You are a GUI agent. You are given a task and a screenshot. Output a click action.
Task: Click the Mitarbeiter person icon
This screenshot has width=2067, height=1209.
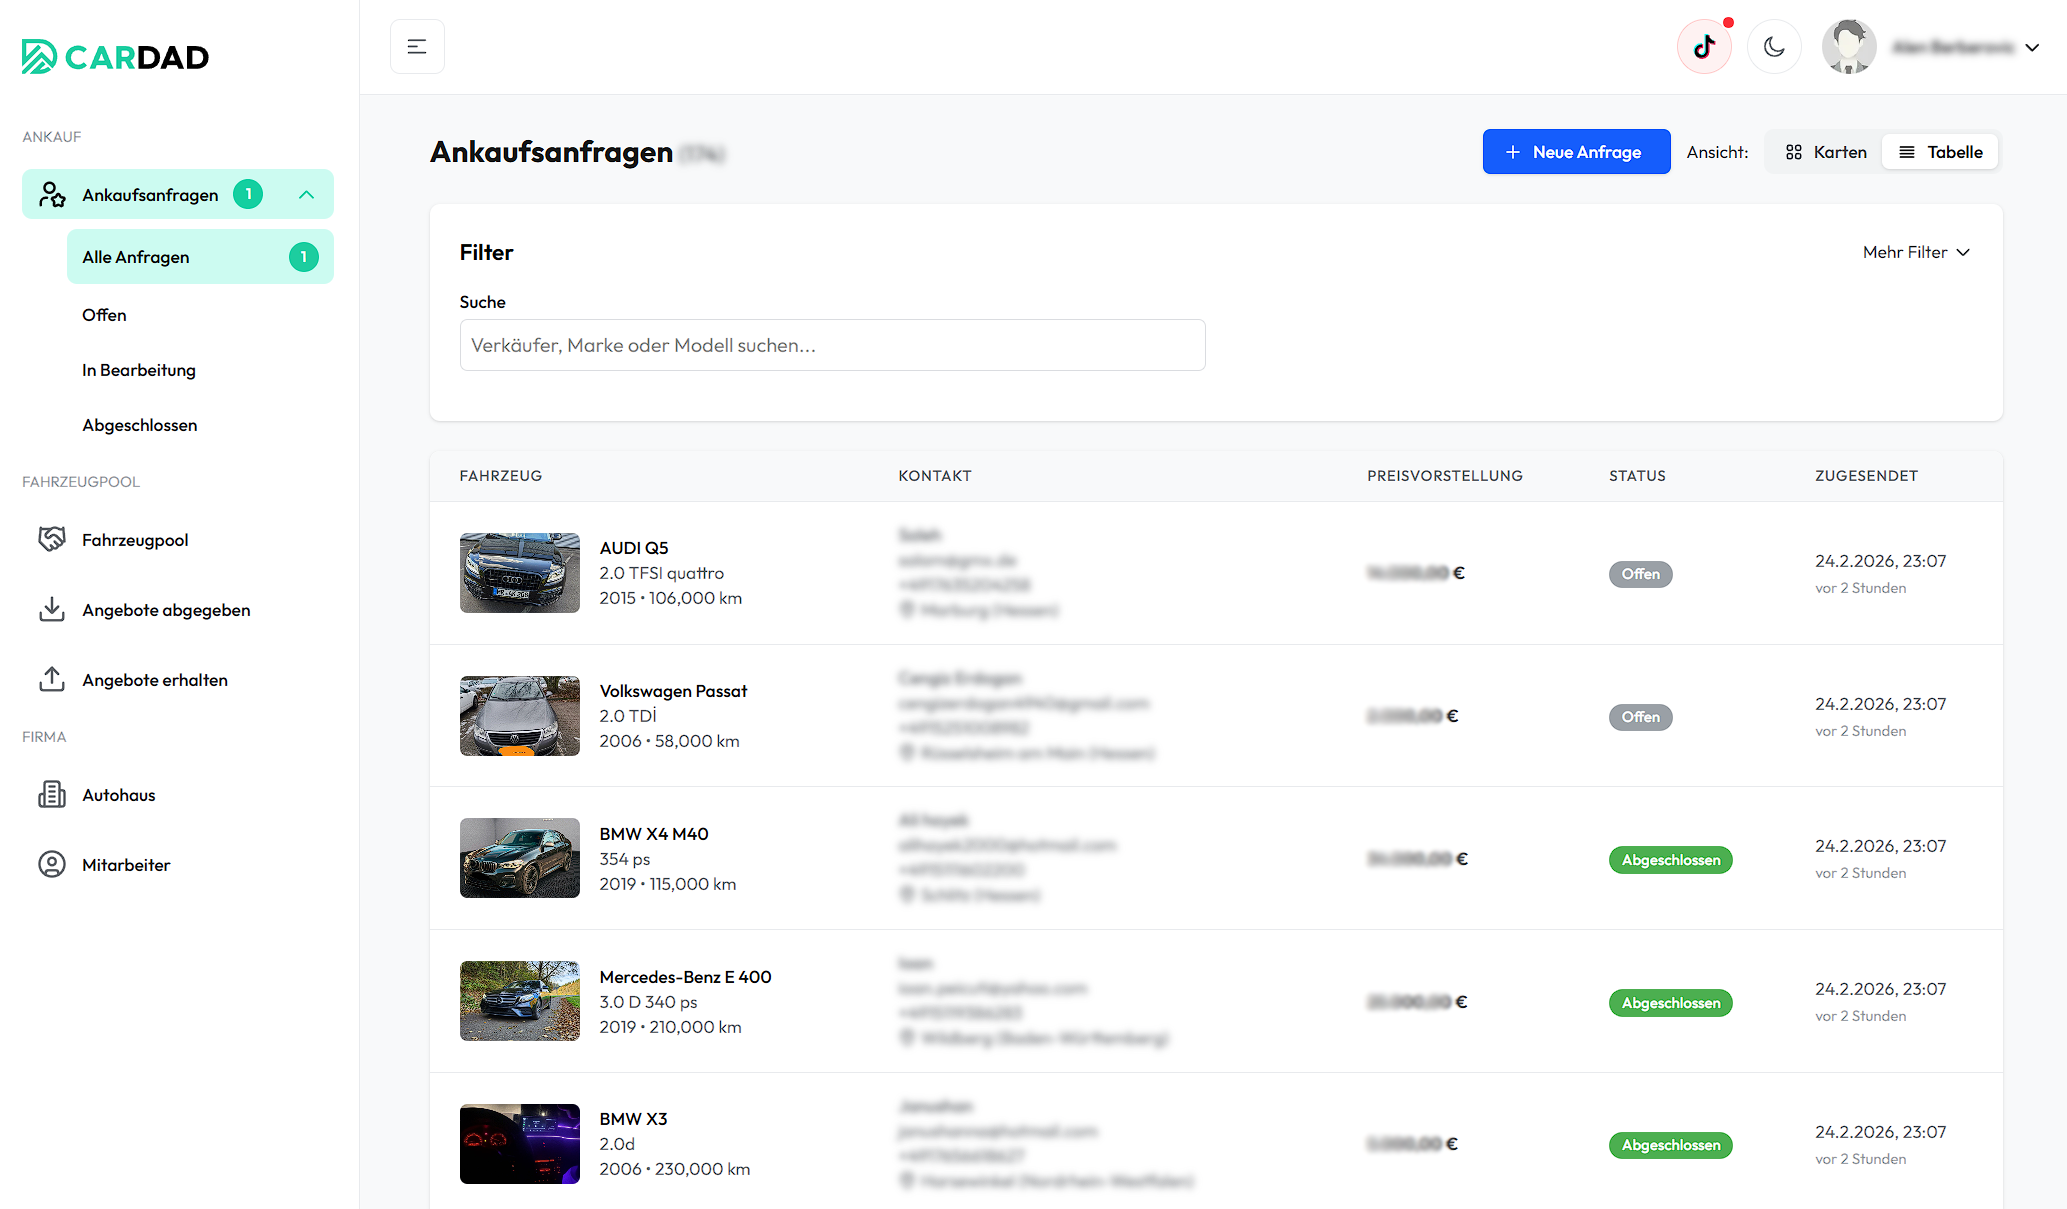(x=52, y=865)
